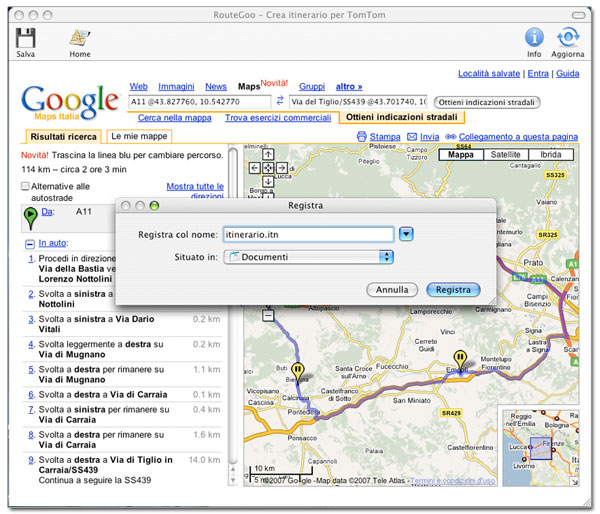Collapse the In auto directions section
600x514 pixels.
coord(30,244)
